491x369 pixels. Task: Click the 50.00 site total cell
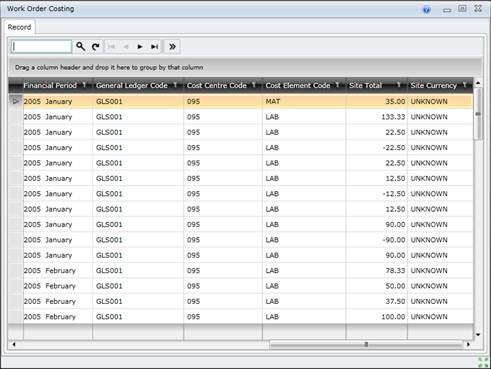coord(377,286)
